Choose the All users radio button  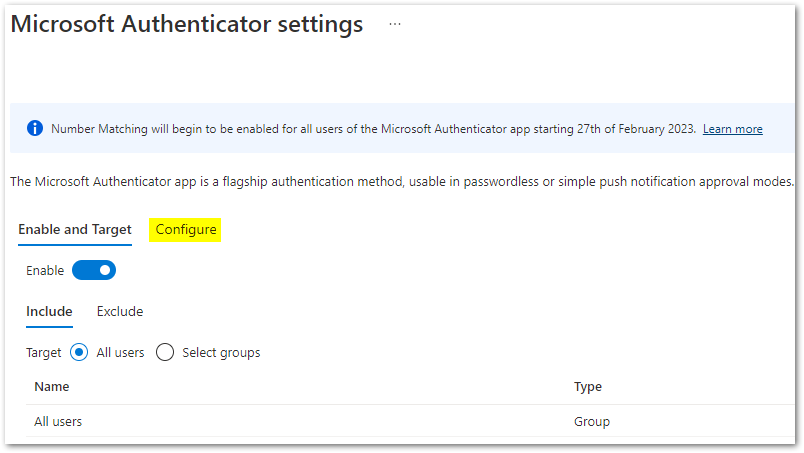[x=79, y=352]
